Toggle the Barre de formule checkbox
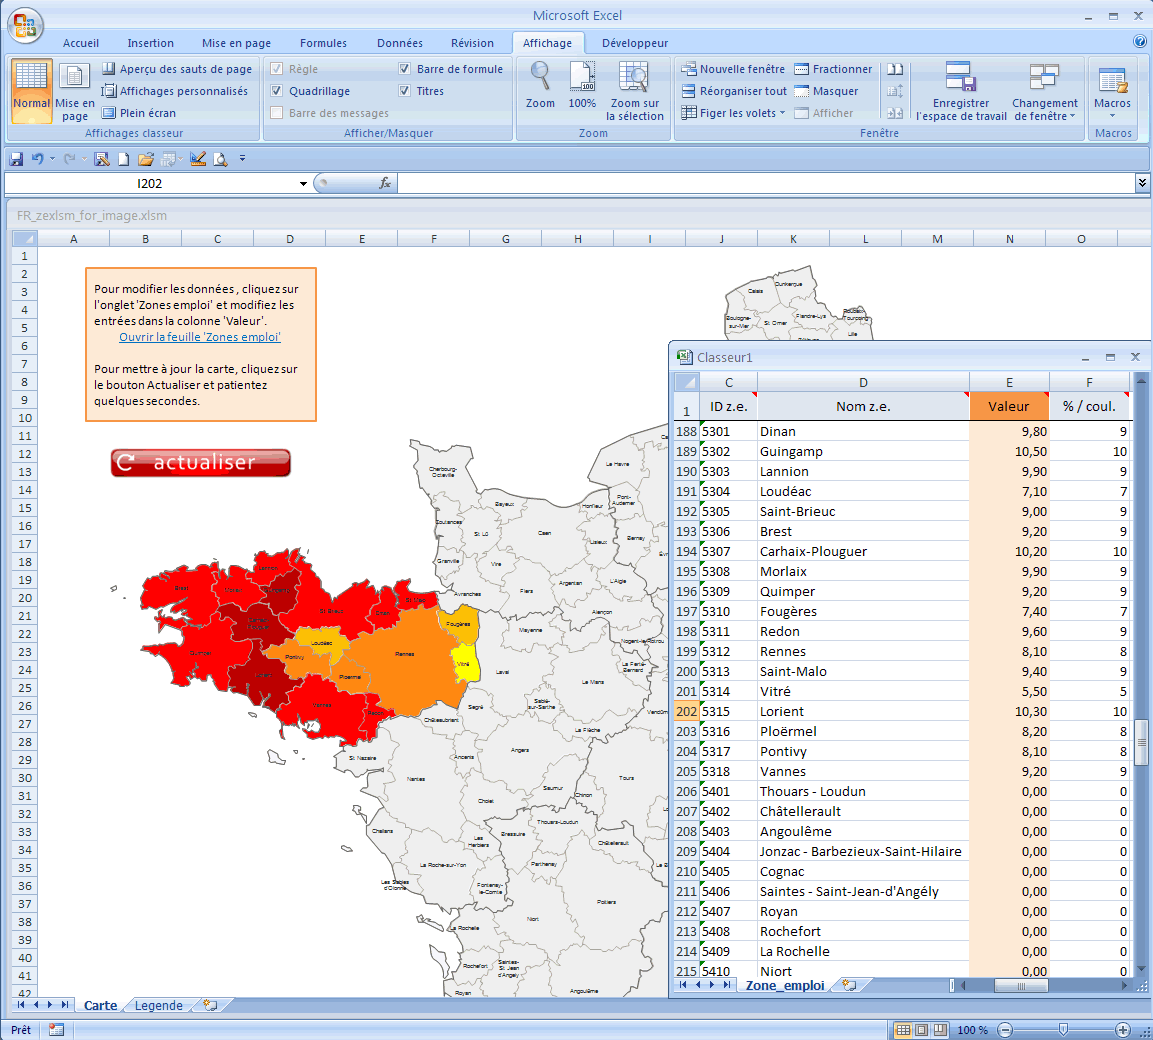Screen dimensions: 1153x1040 [404, 69]
